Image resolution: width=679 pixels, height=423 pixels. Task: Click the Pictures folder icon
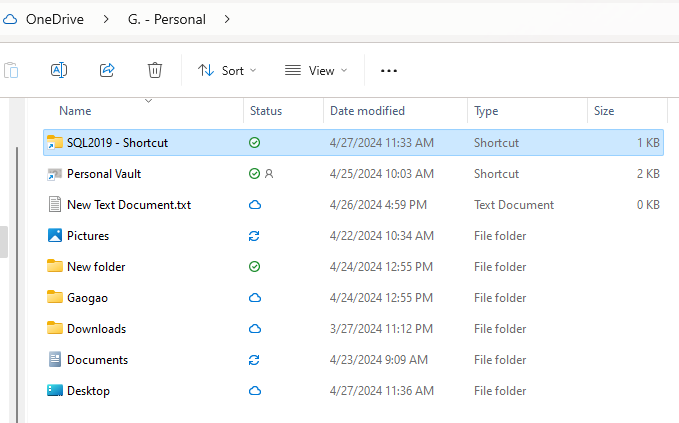point(55,236)
